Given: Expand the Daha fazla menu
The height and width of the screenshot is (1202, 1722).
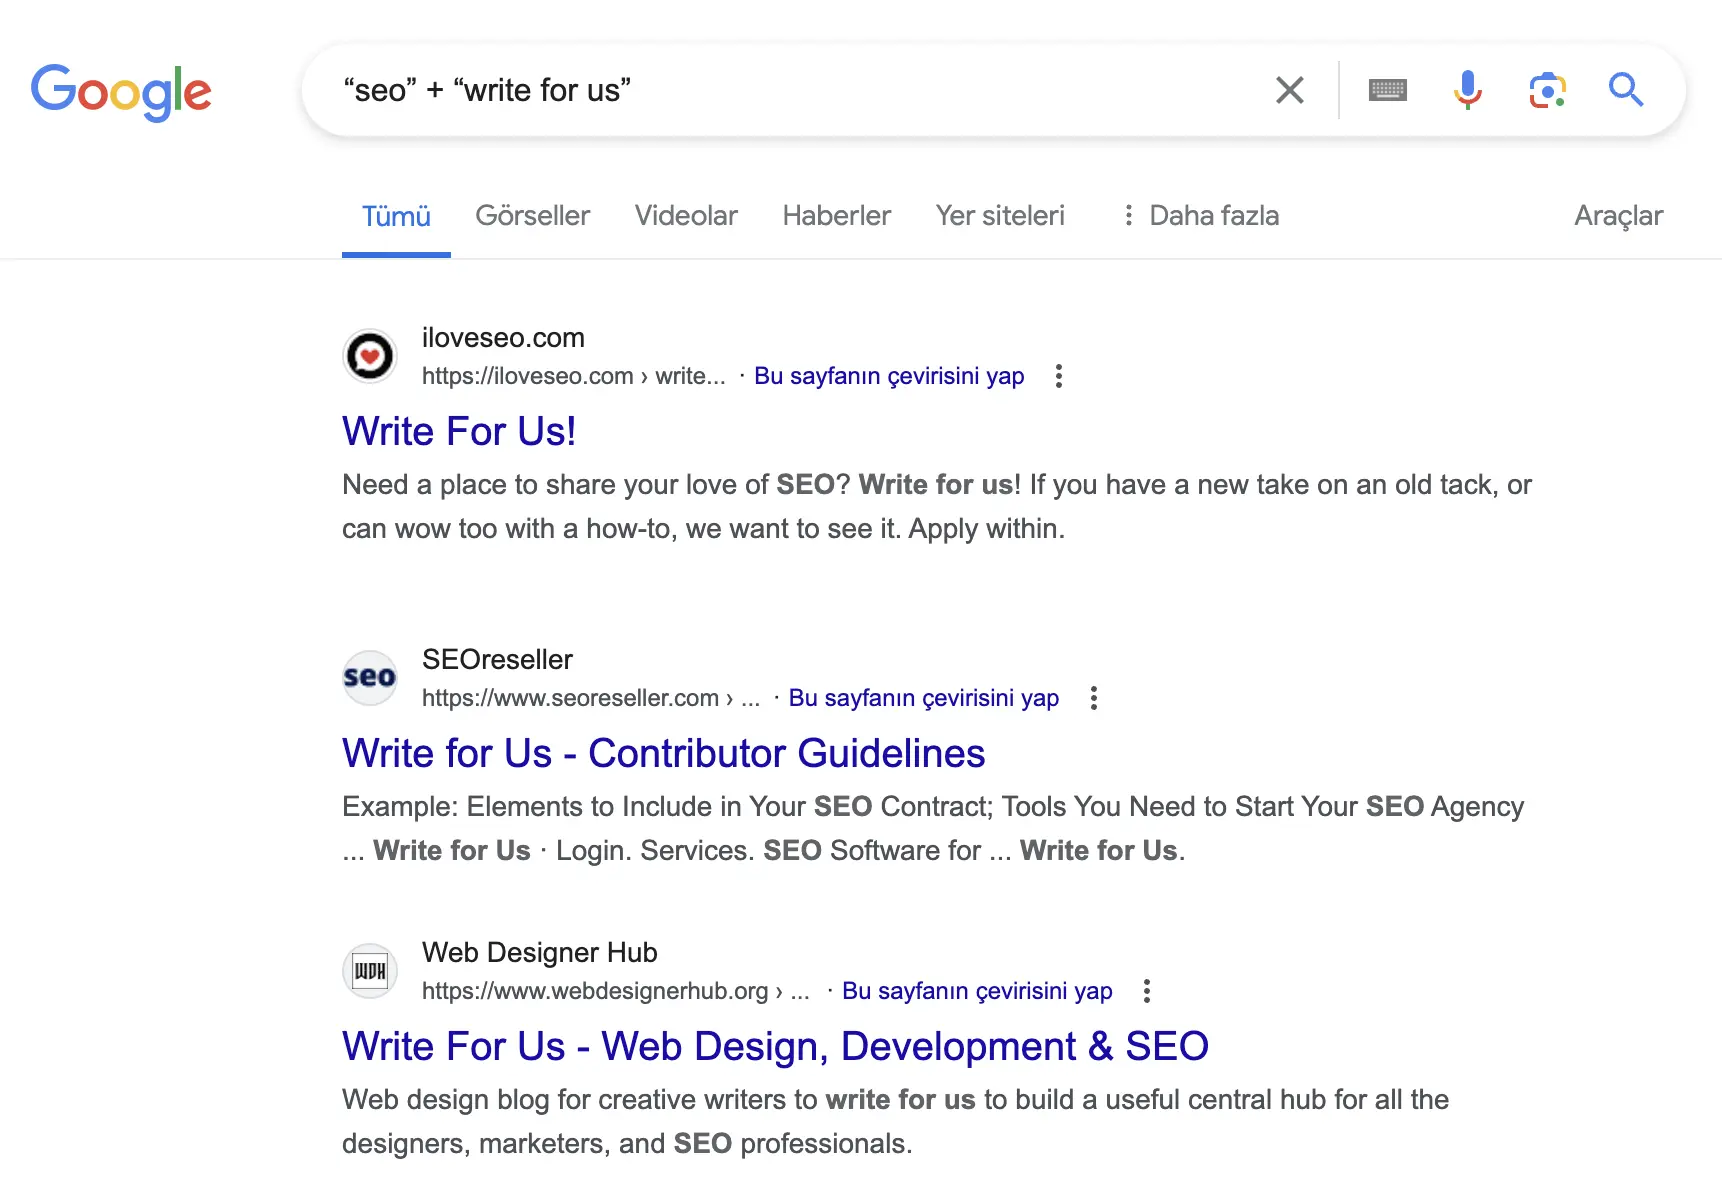Looking at the screenshot, I should (1200, 216).
